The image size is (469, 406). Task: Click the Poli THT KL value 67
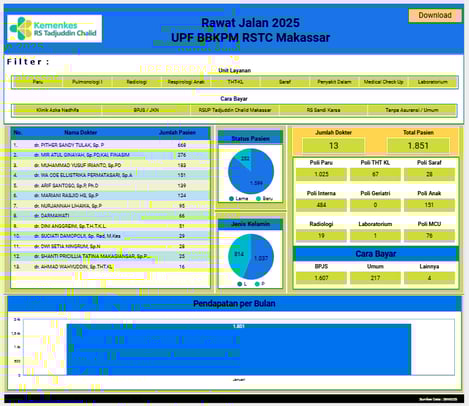pos(375,174)
